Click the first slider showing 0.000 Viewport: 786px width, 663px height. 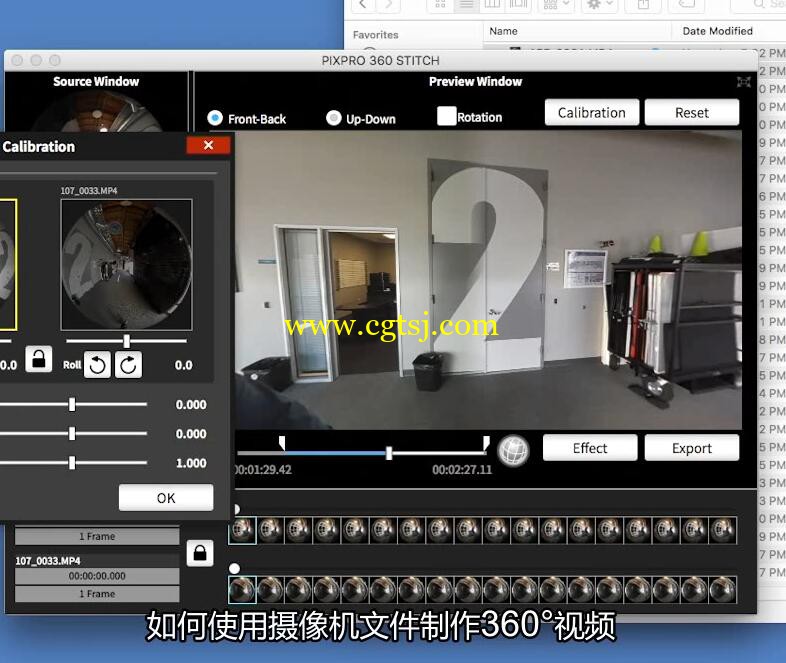tap(73, 404)
